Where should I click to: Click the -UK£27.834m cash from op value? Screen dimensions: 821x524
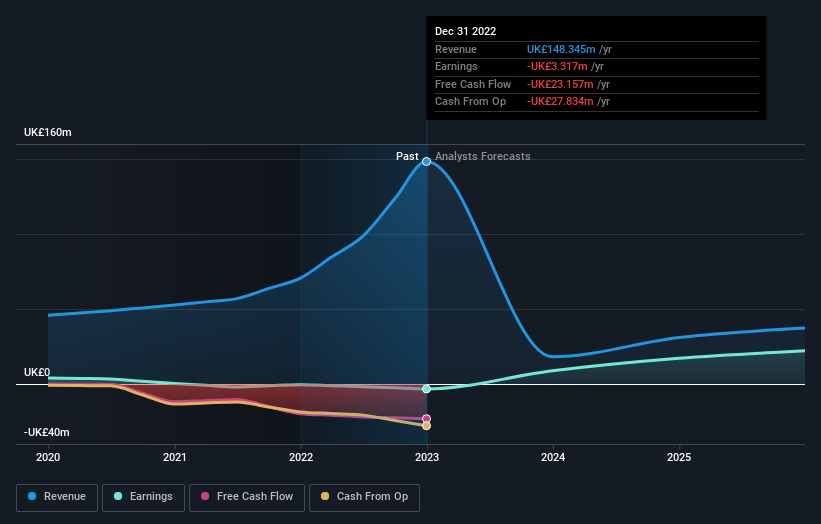pos(560,102)
